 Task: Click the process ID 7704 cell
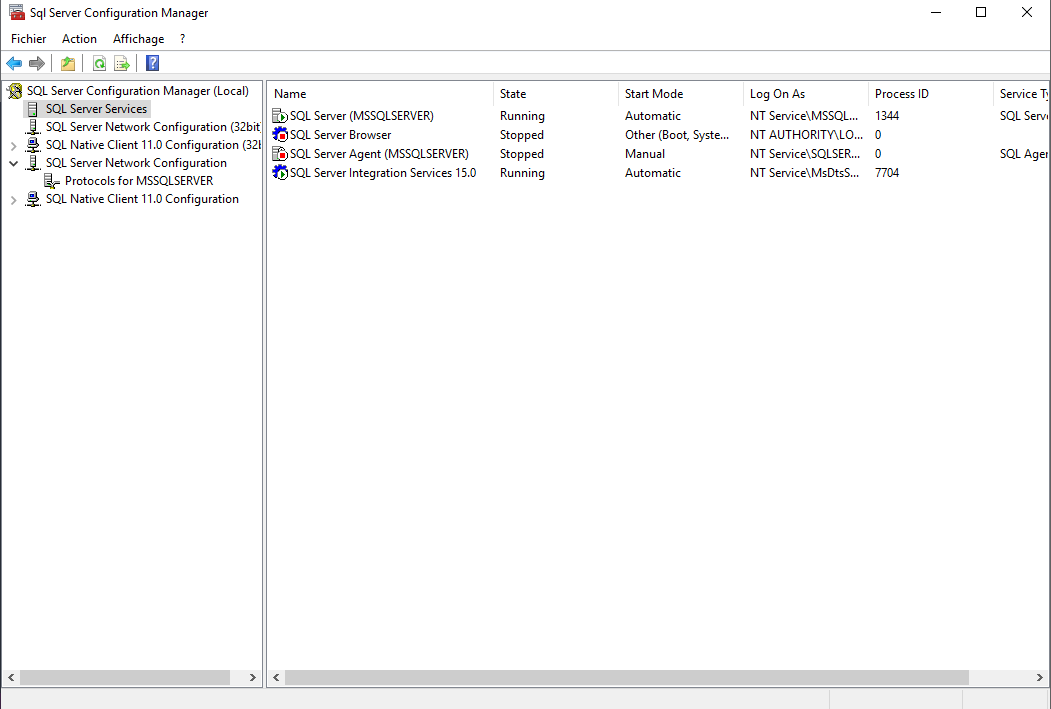tap(887, 173)
